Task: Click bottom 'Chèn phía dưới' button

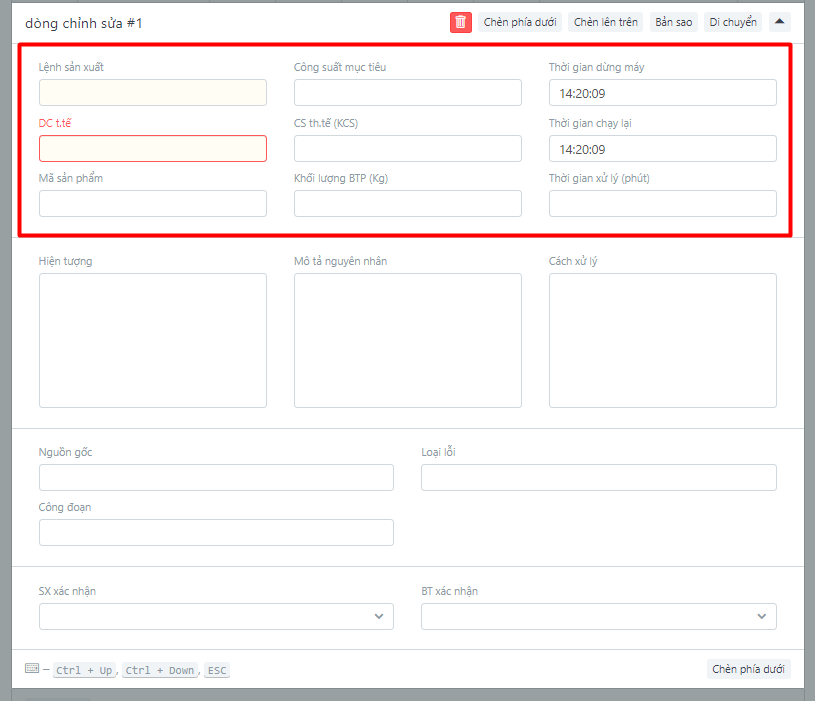Action: (x=748, y=669)
